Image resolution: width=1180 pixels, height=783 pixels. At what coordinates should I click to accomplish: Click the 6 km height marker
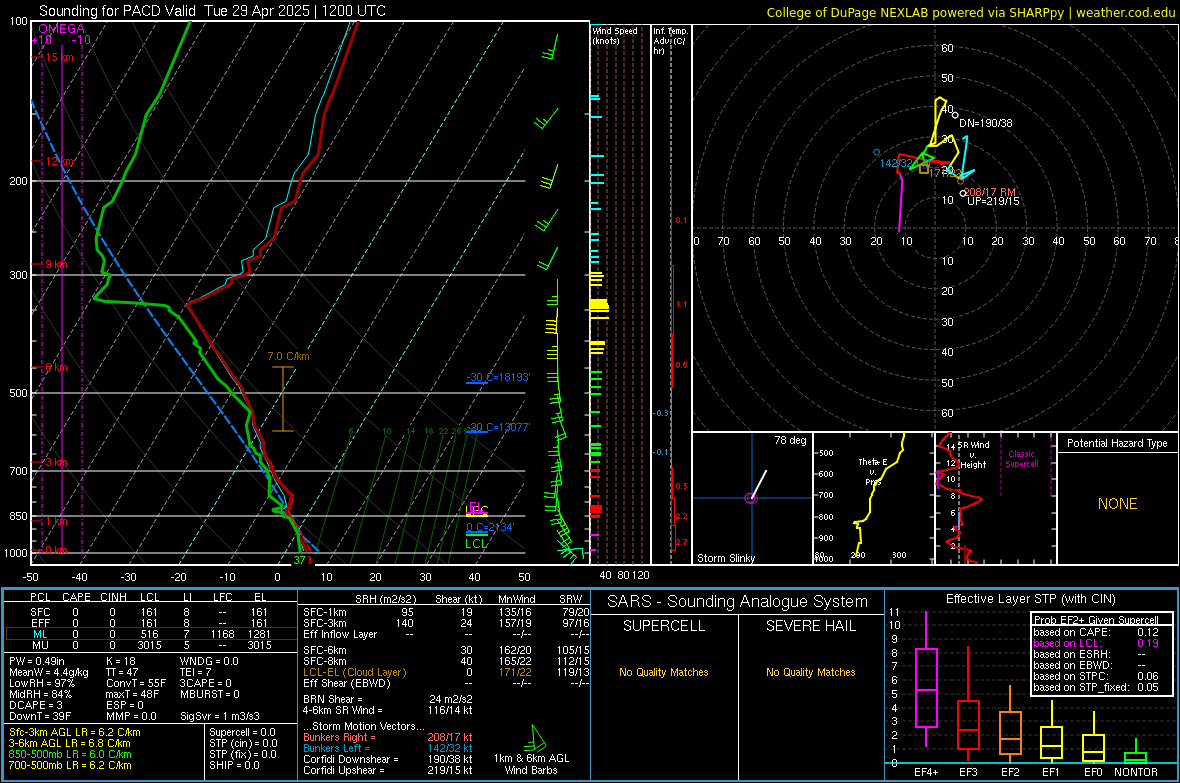(55, 367)
